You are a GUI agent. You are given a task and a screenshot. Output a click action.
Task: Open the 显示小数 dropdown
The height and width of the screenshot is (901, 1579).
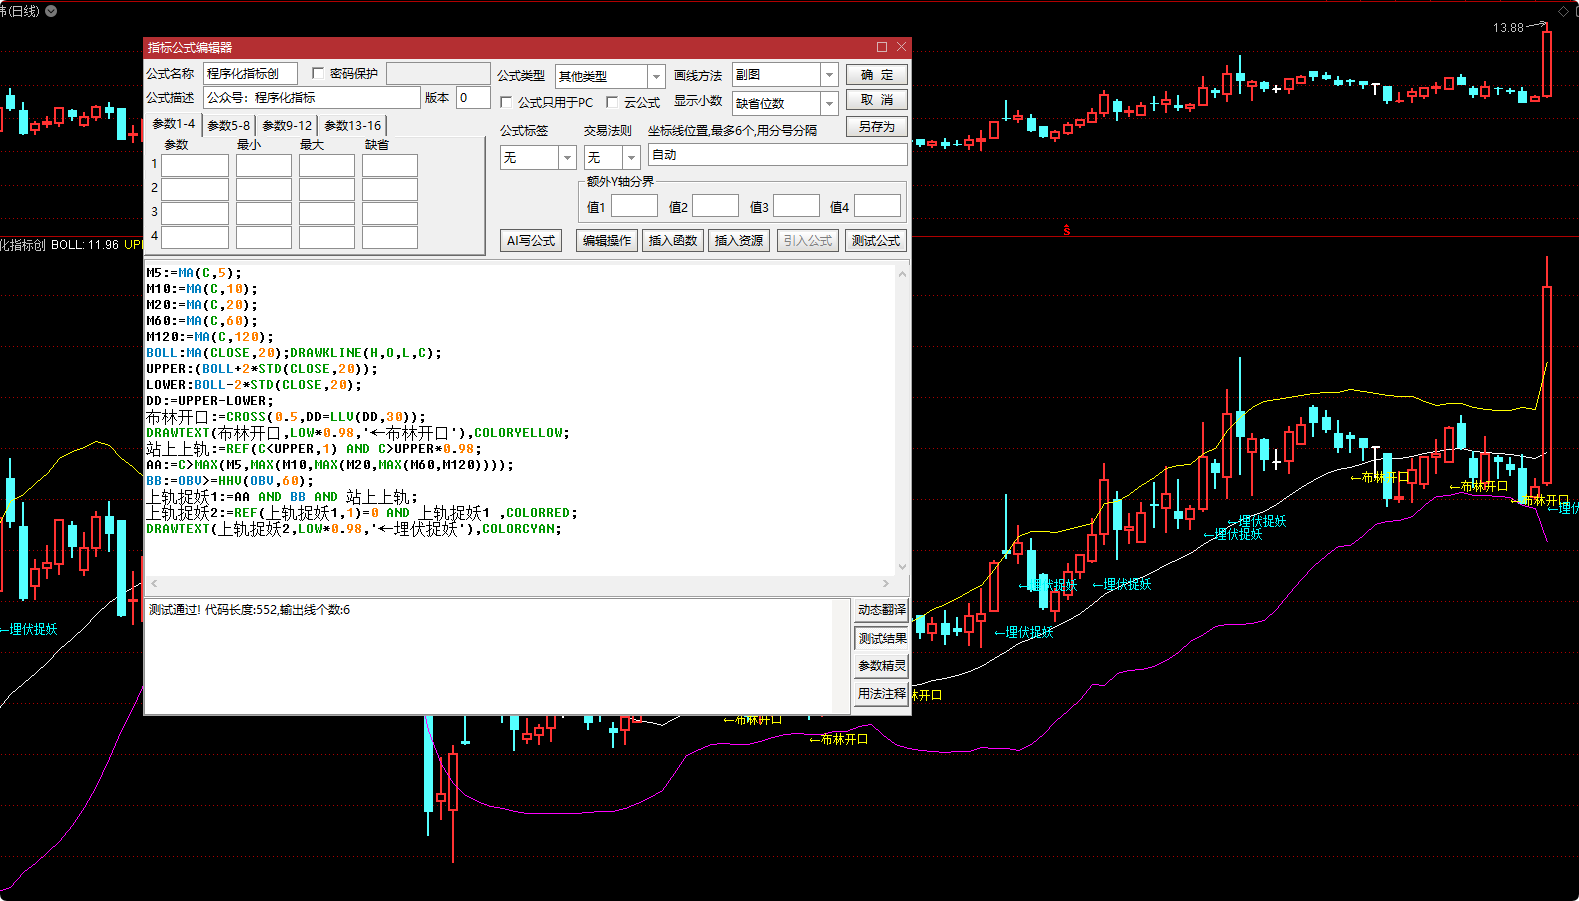click(829, 103)
